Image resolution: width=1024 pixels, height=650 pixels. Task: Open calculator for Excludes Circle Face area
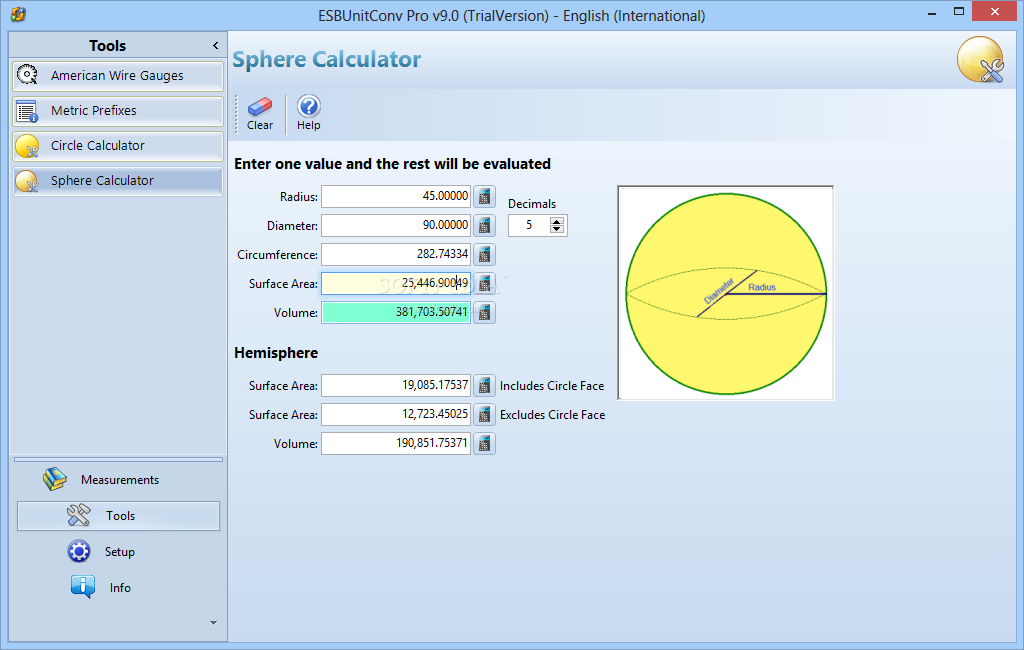point(484,414)
